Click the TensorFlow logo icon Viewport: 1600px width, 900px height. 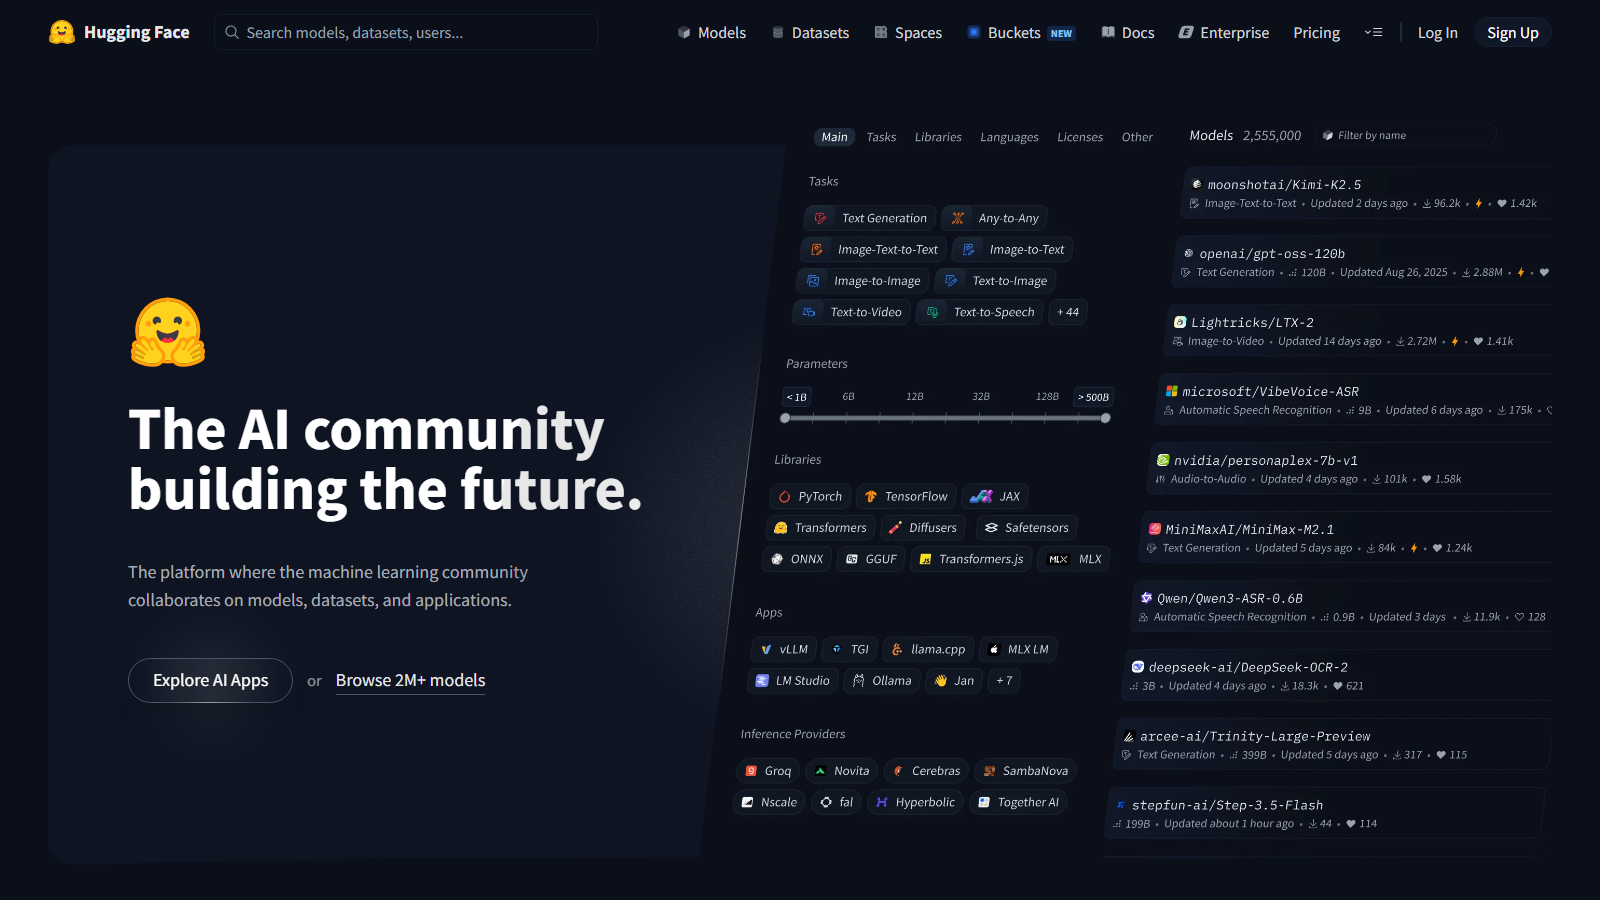[871, 497]
